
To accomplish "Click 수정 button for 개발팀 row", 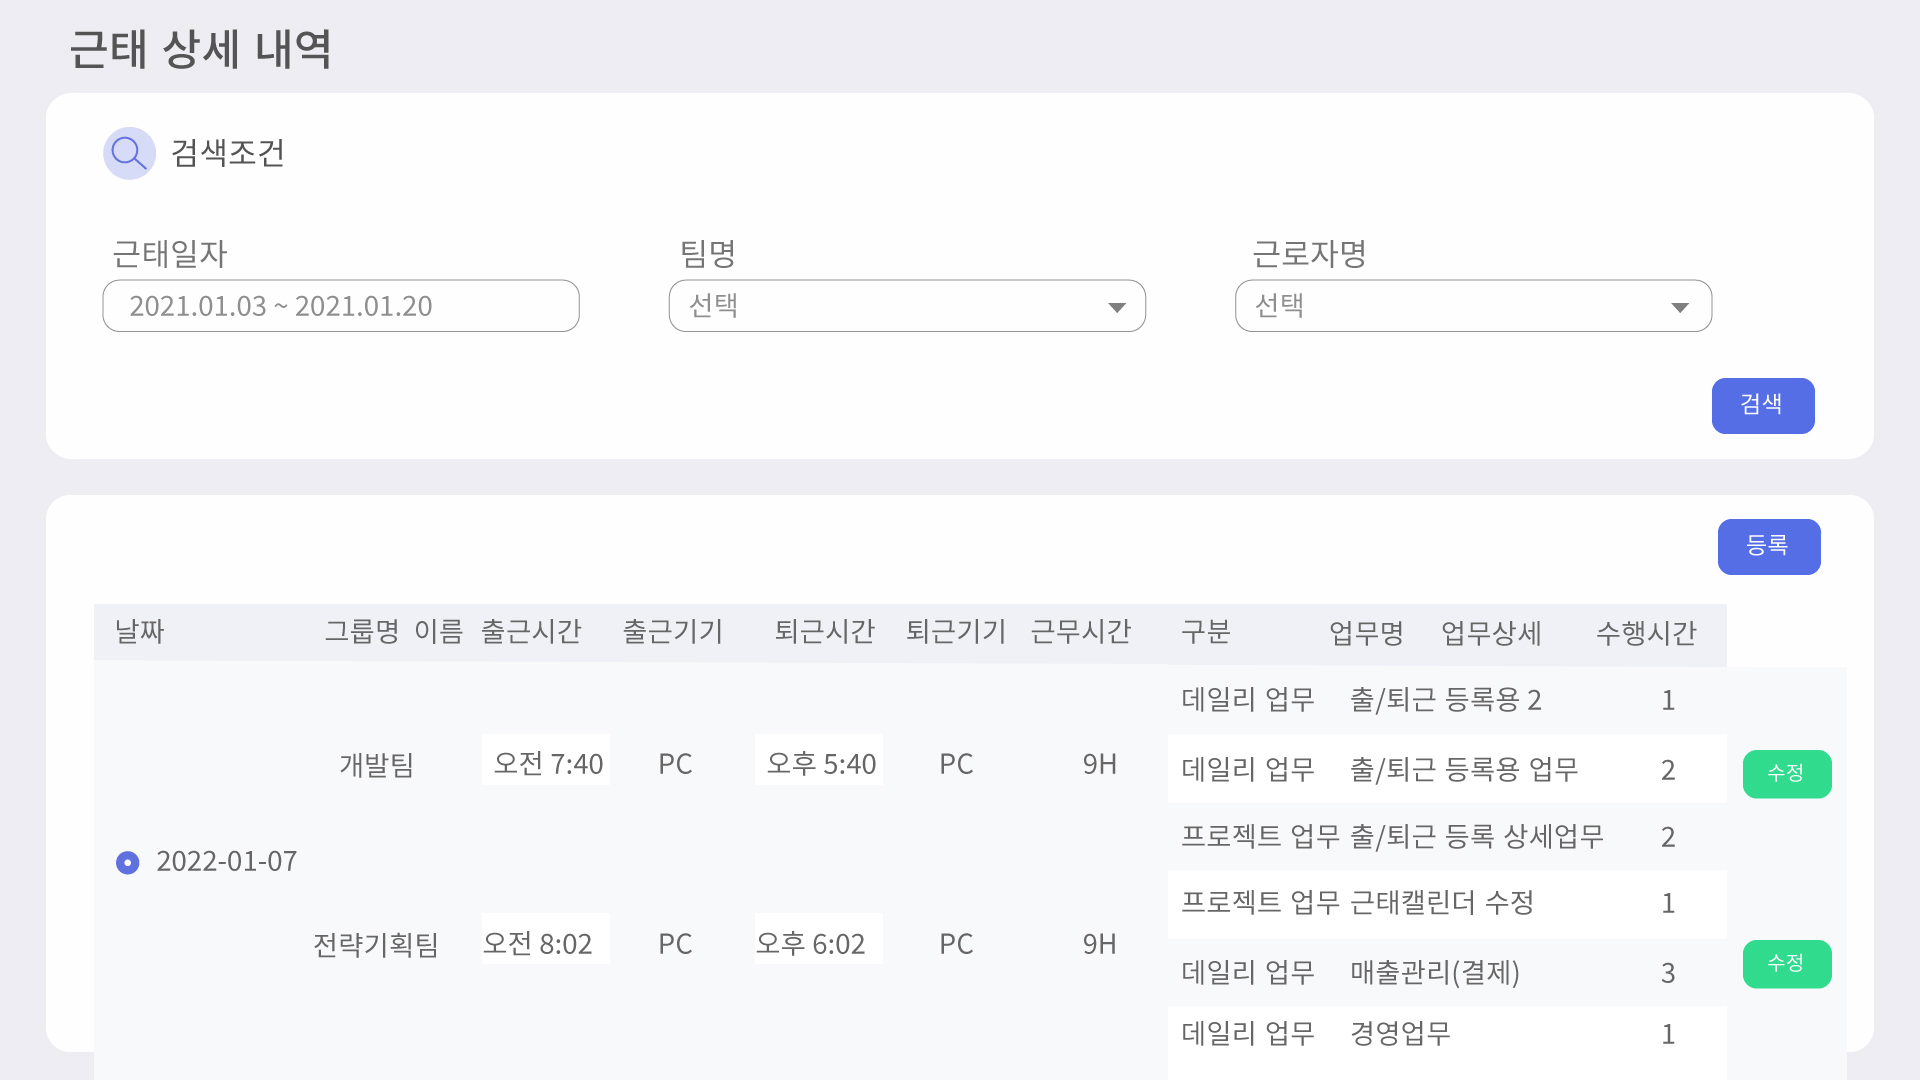I will [1787, 773].
